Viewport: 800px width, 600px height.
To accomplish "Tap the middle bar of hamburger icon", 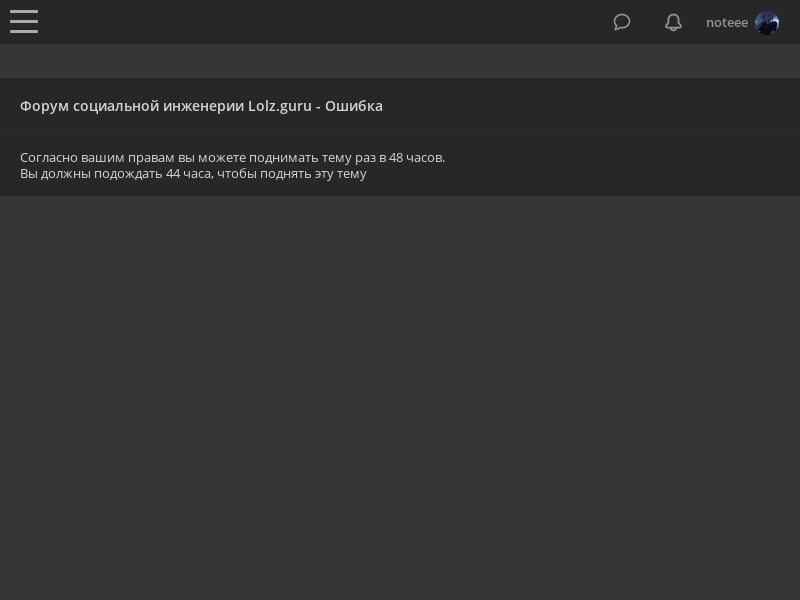I will point(24,21).
